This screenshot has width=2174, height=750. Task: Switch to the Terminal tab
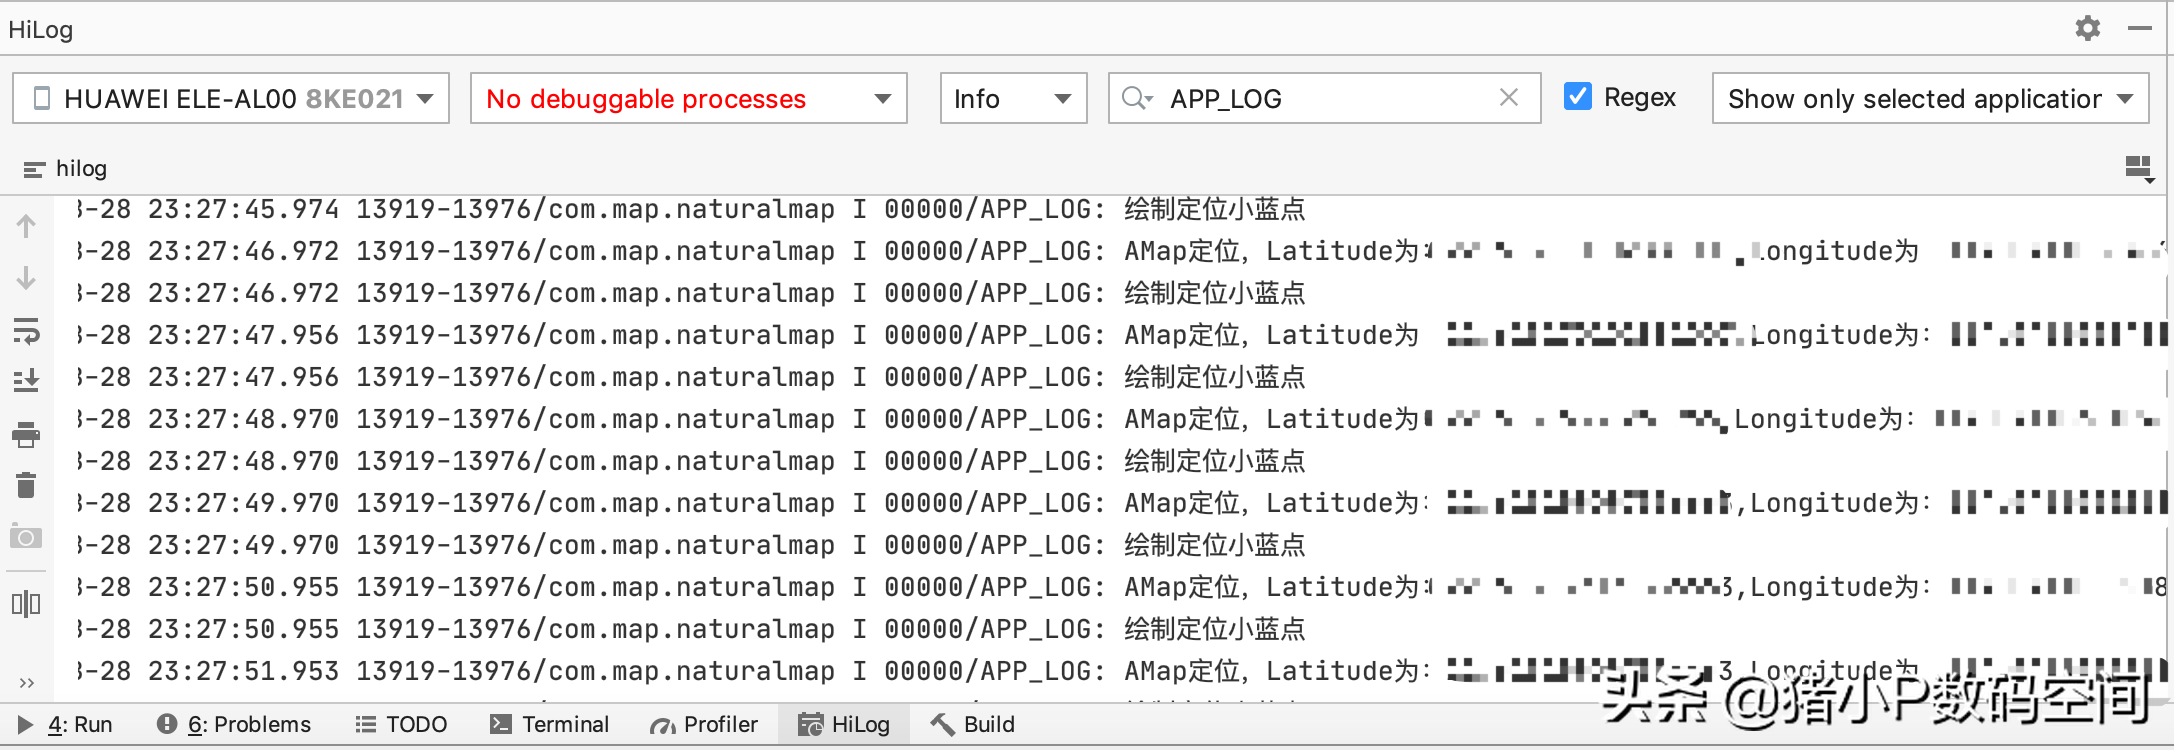pos(550,724)
